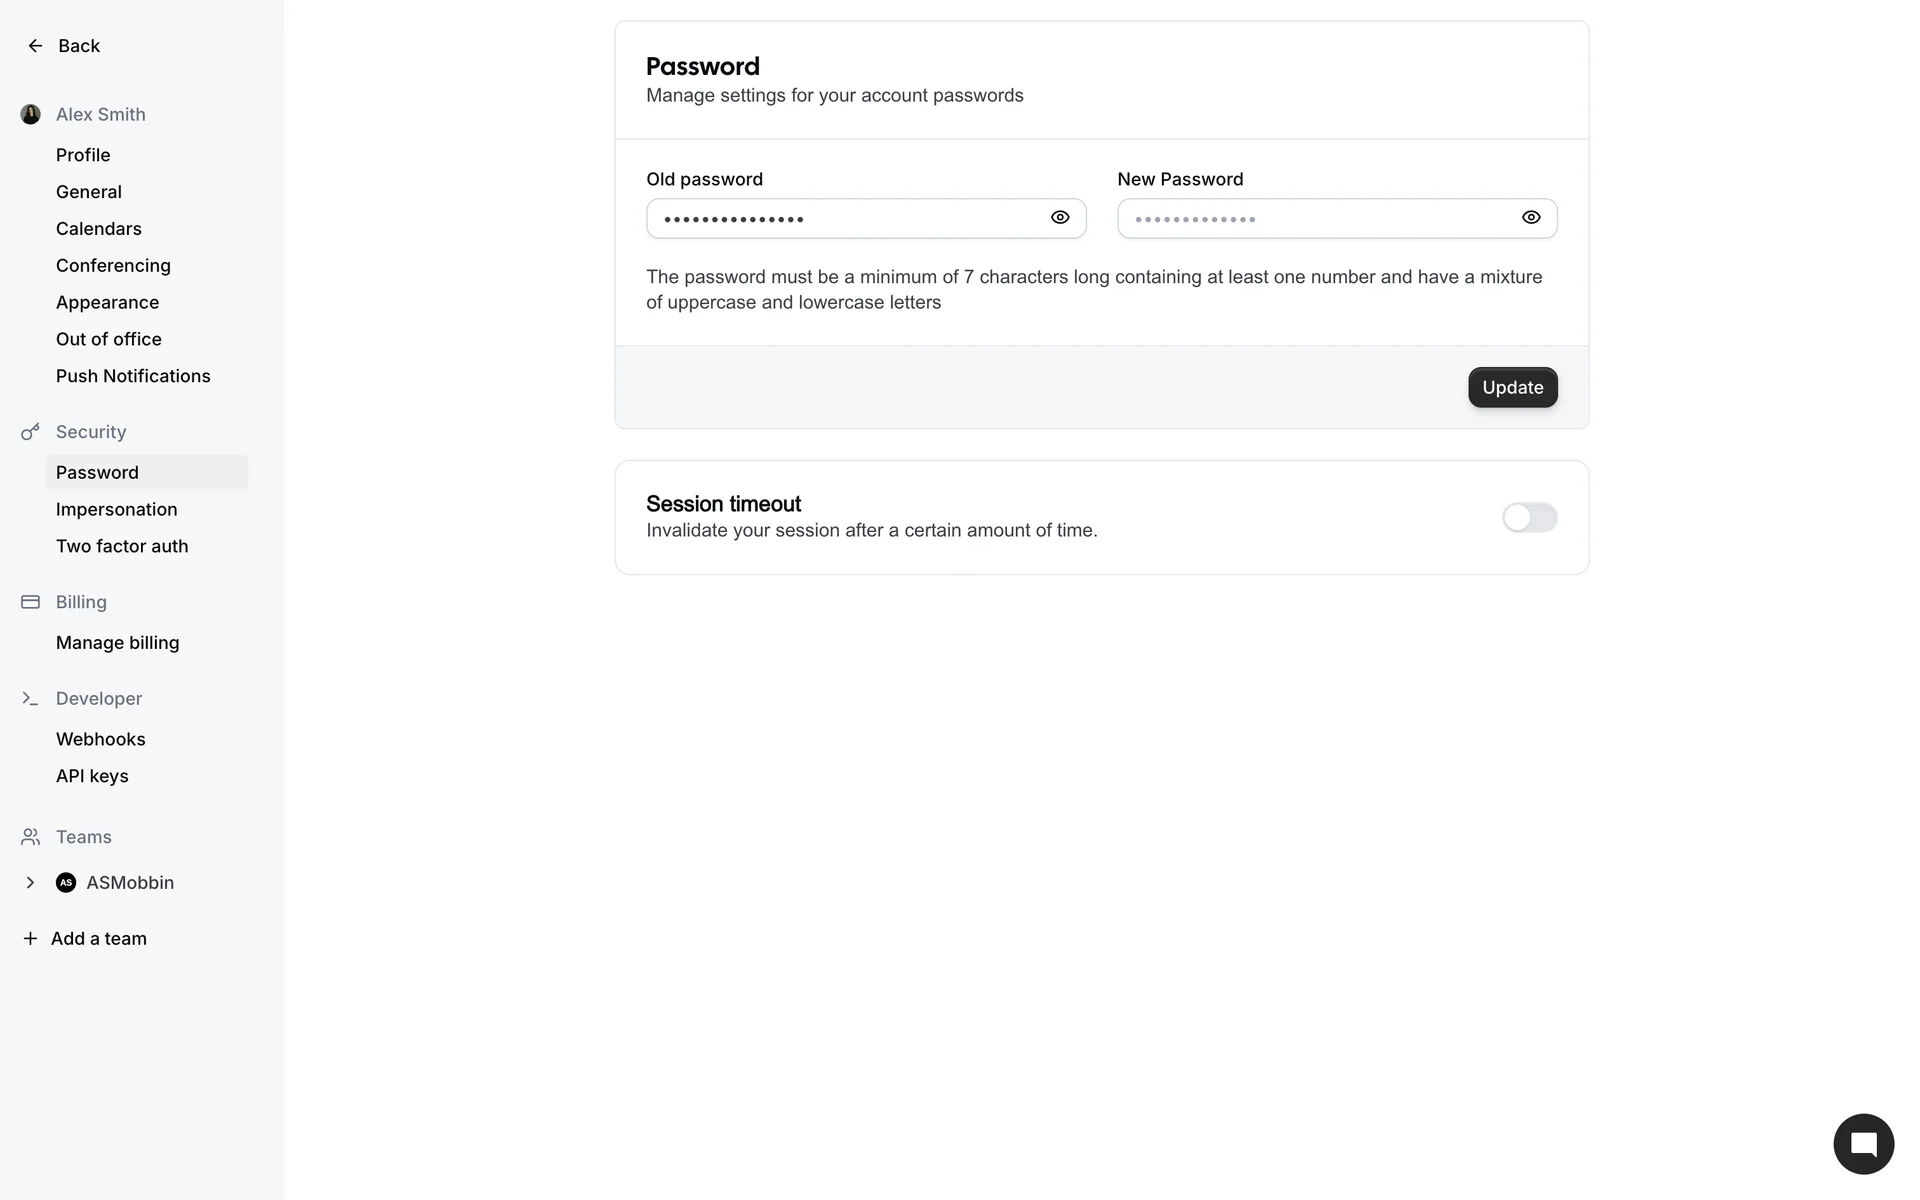Open the API keys section

point(92,776)
